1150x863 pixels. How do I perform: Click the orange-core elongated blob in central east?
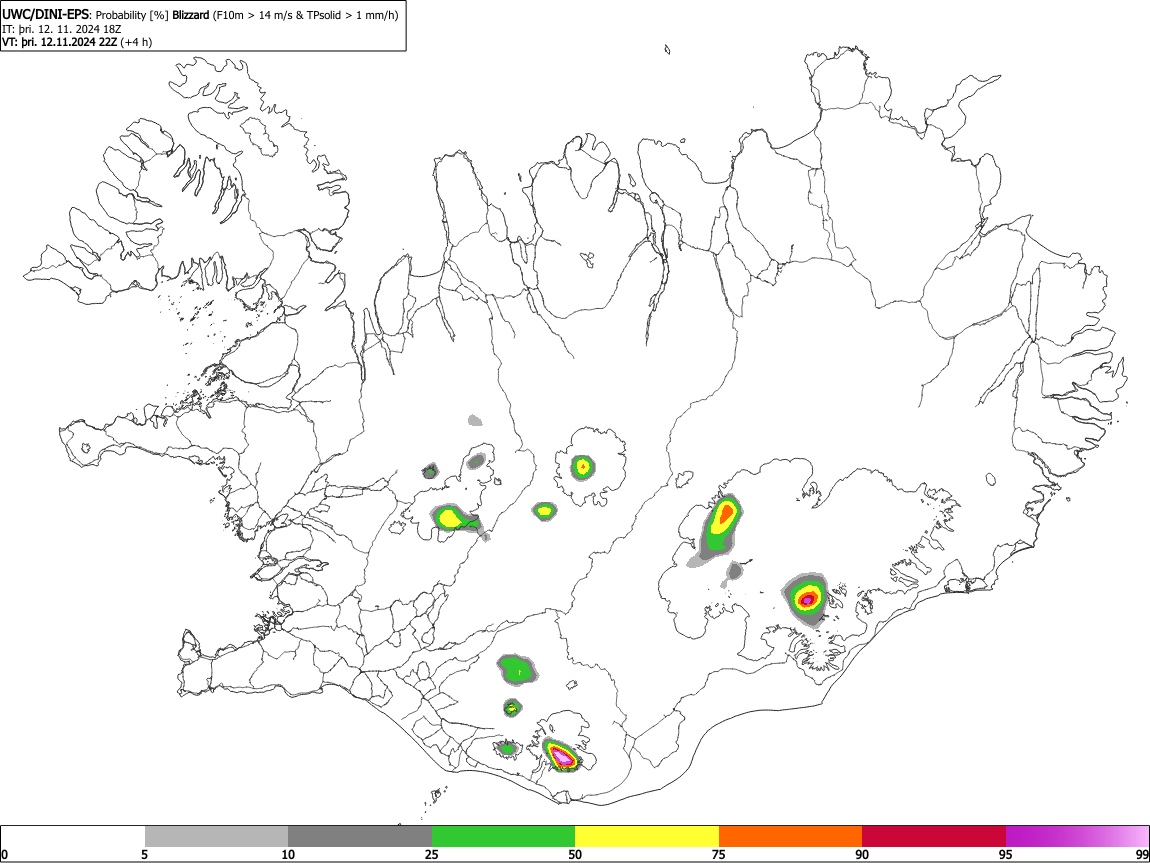(x=722, y=521)
